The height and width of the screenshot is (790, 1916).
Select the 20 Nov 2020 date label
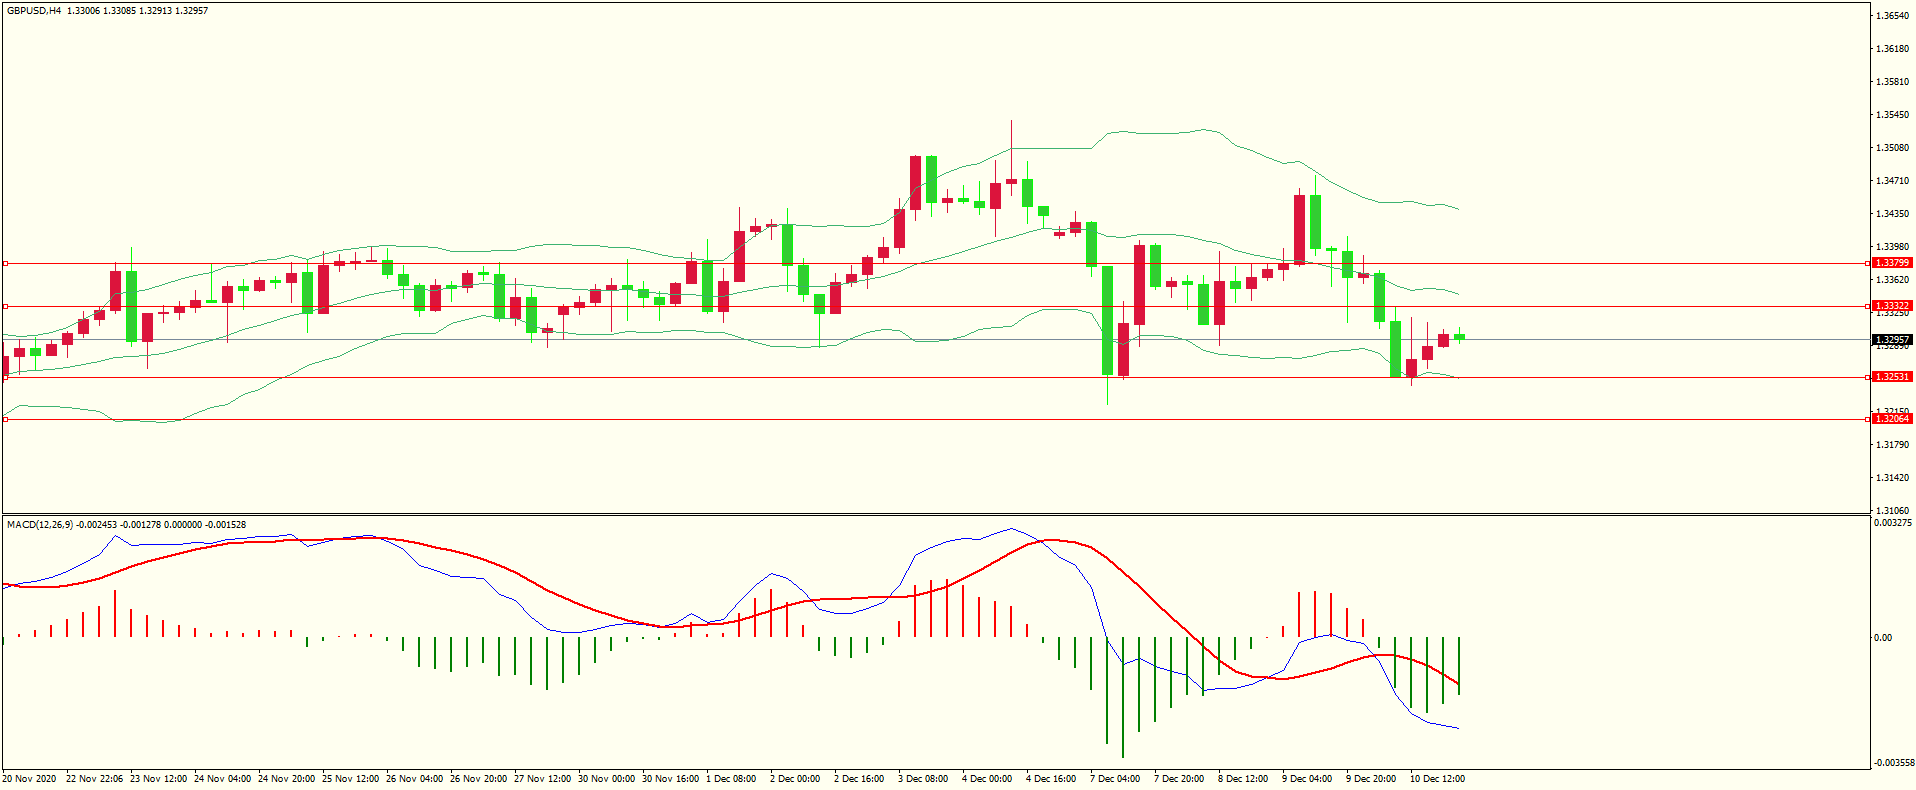[30, 779]
